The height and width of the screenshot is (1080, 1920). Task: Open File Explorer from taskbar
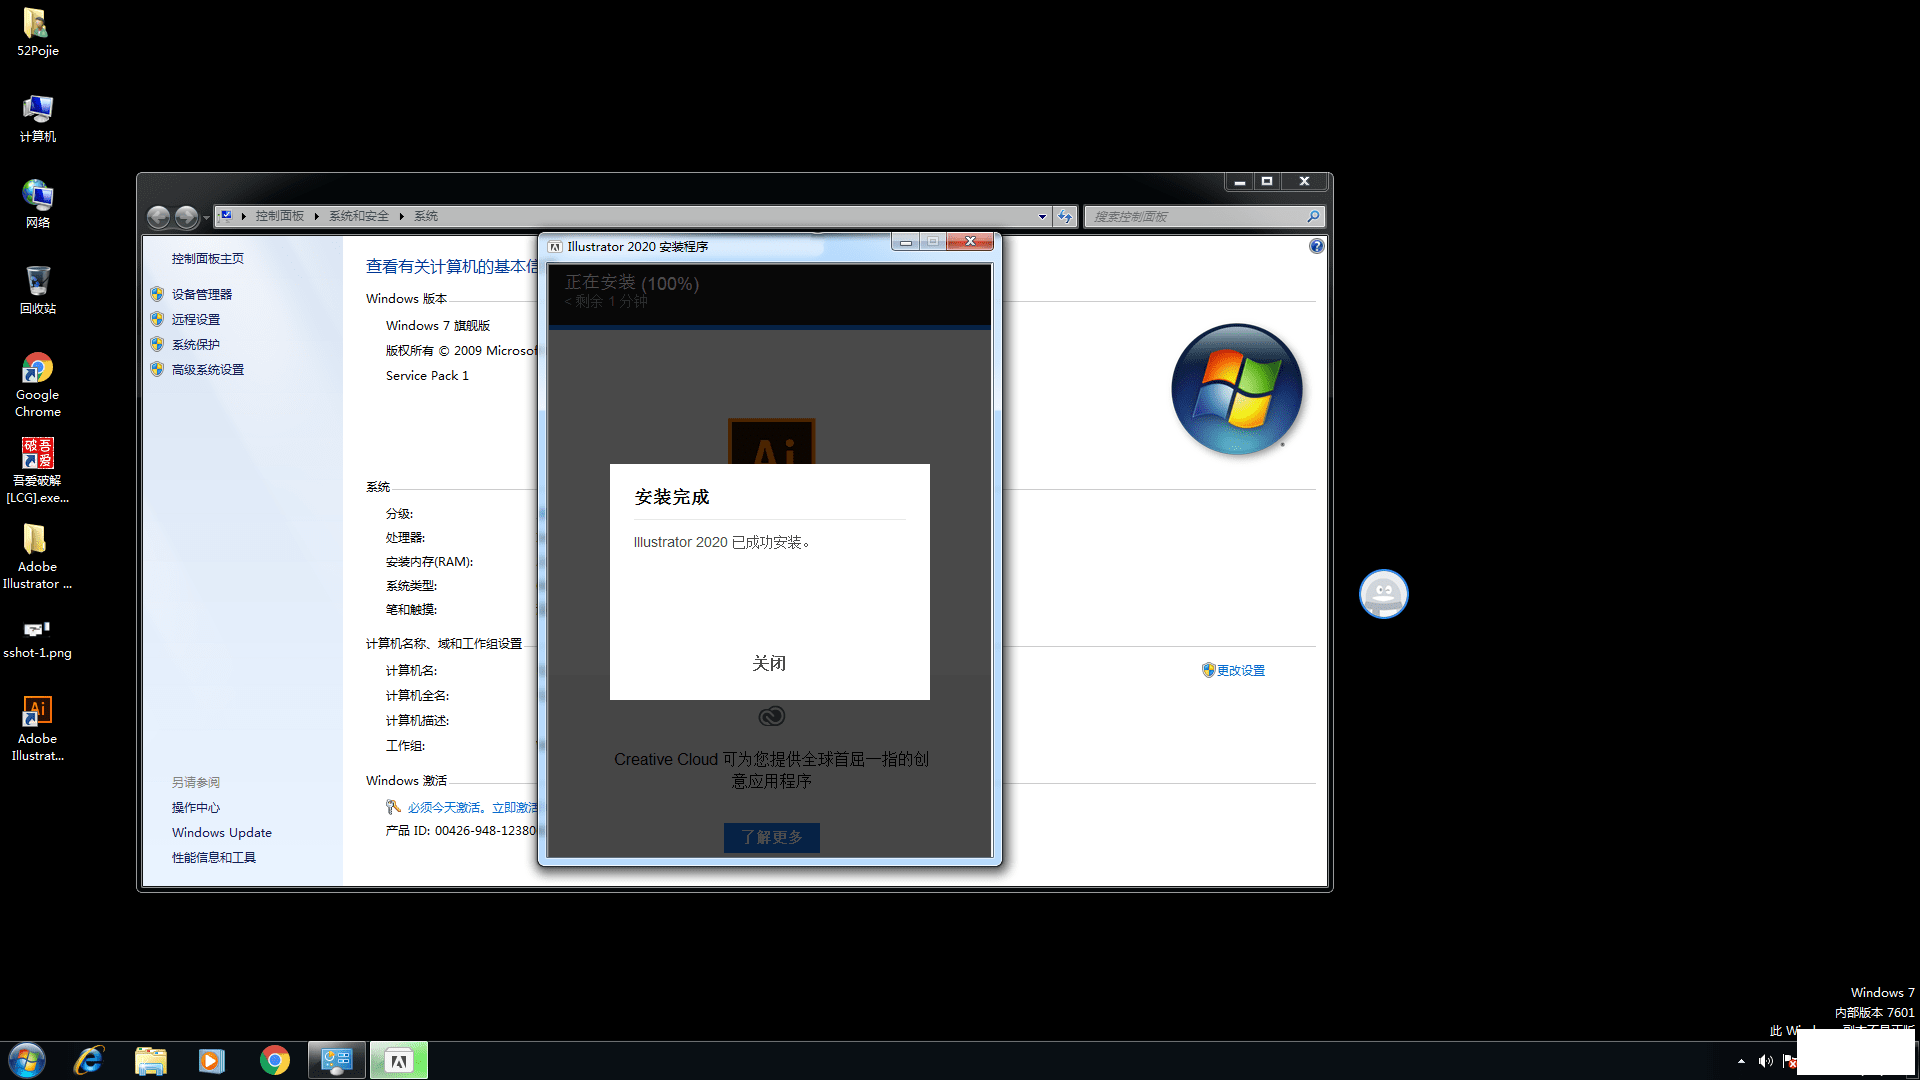(x=150, y=1060)
